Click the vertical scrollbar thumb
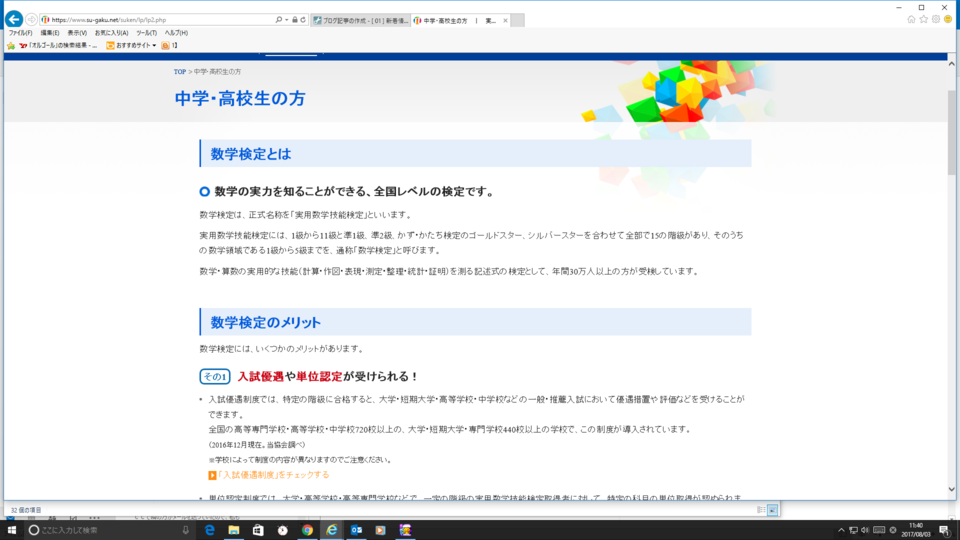 pos(951,132)
